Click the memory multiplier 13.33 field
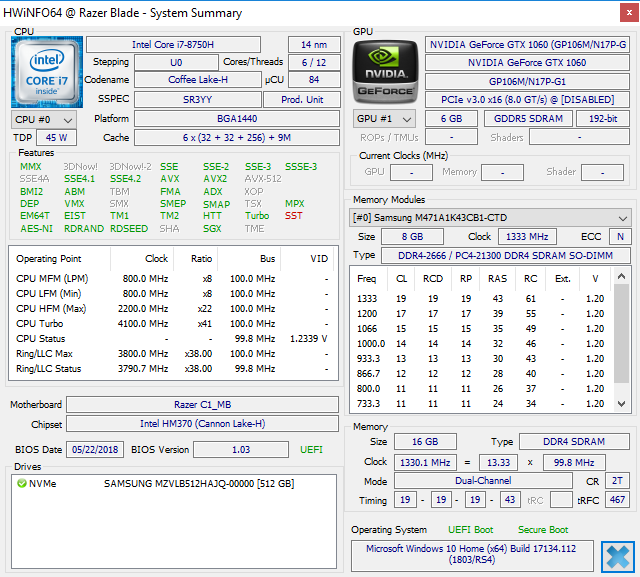Screen dimensions: 640x577 coord(498,462)
